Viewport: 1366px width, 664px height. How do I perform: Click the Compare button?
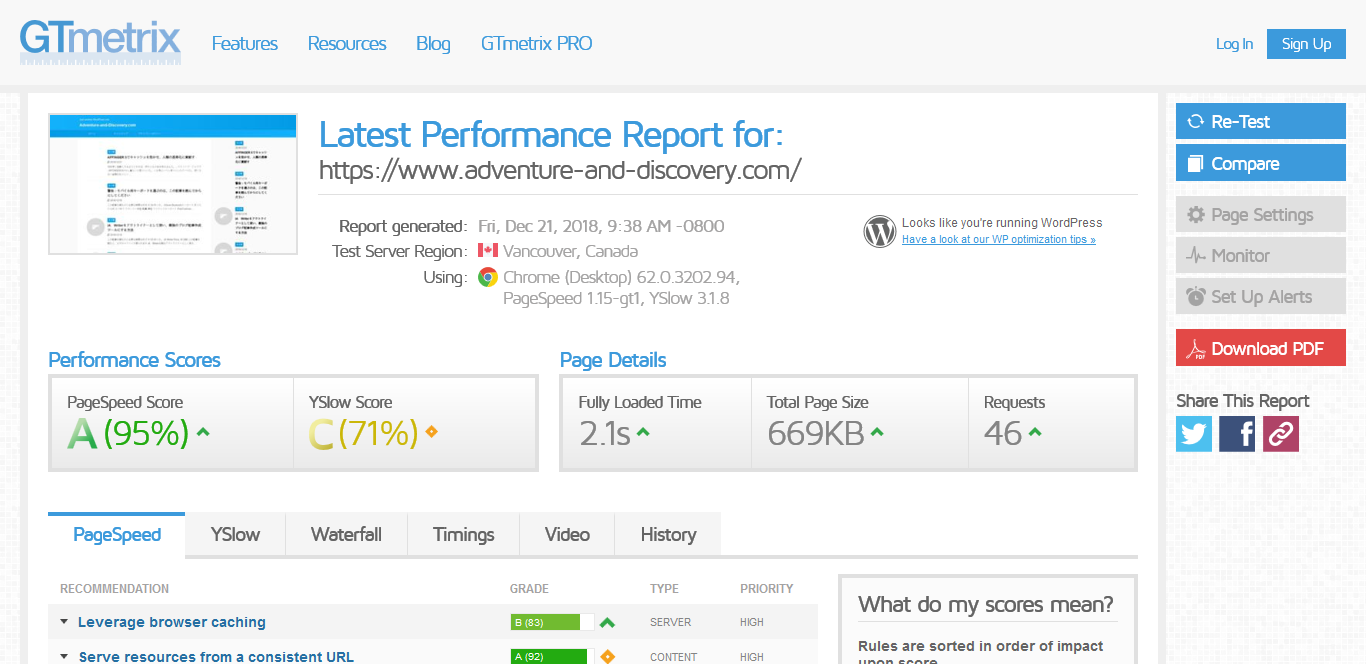(1261, 163)
